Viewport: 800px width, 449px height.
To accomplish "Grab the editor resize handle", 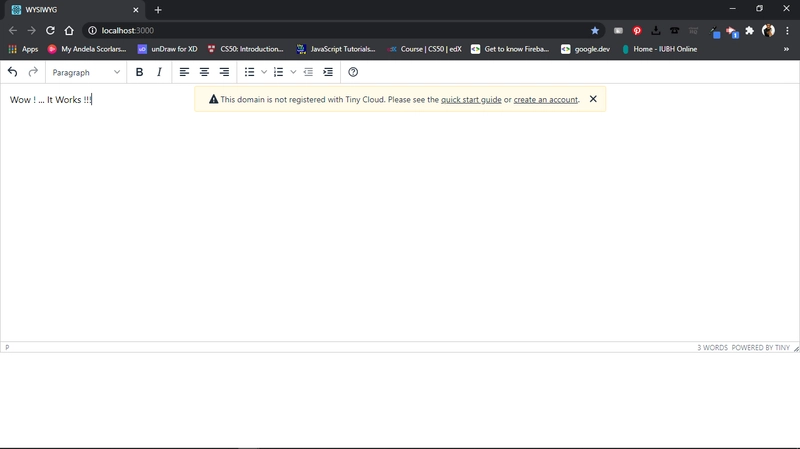I will pos(796,348).
